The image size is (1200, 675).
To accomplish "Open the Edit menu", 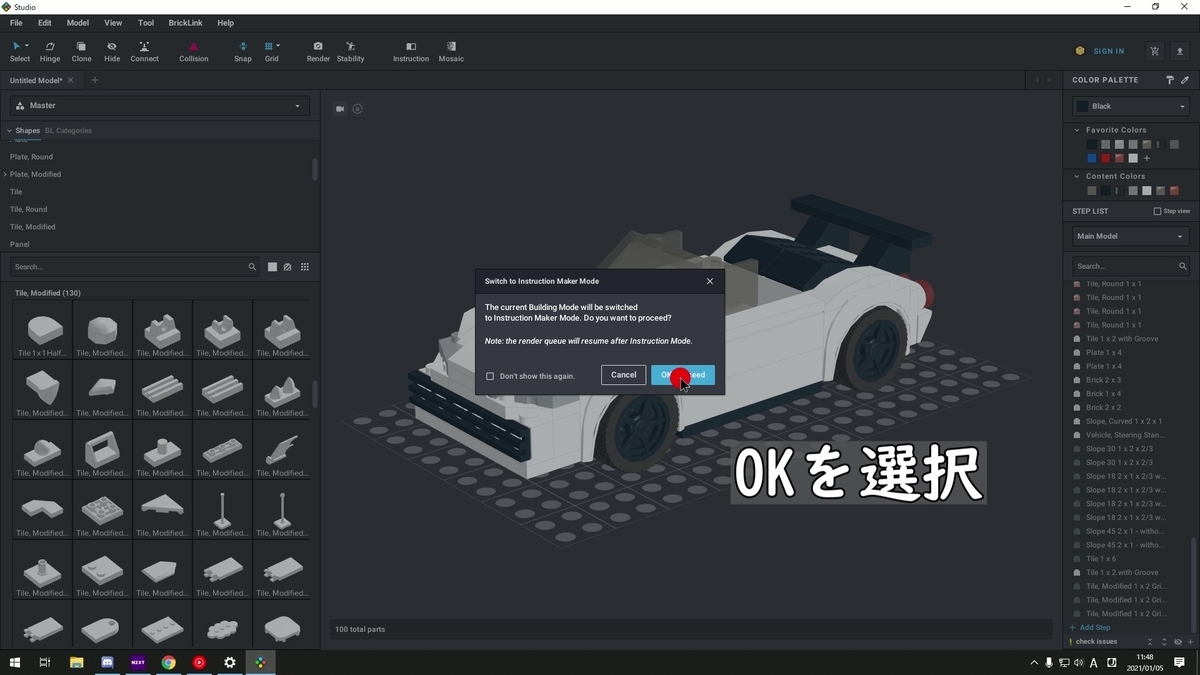I will [45, 22].
